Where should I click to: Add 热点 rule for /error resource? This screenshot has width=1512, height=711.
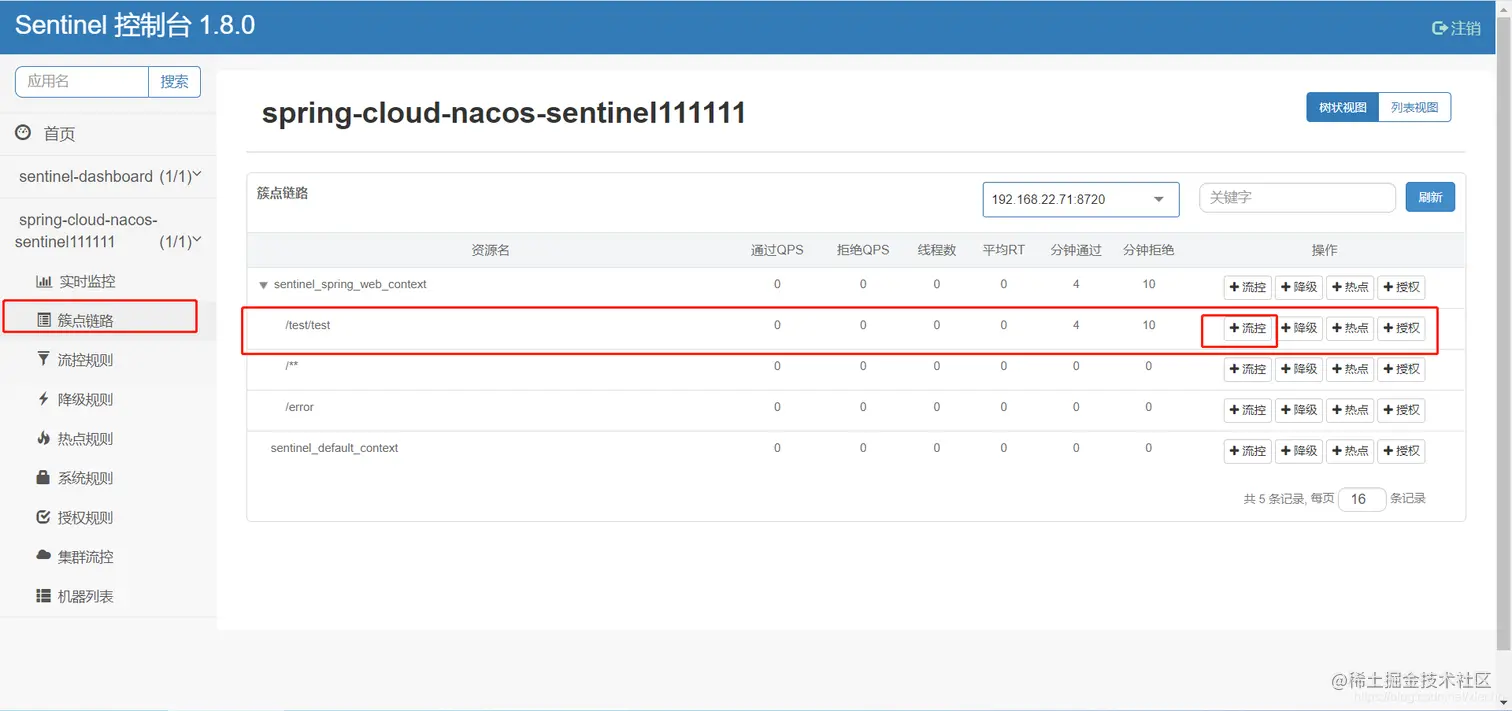1350,410
